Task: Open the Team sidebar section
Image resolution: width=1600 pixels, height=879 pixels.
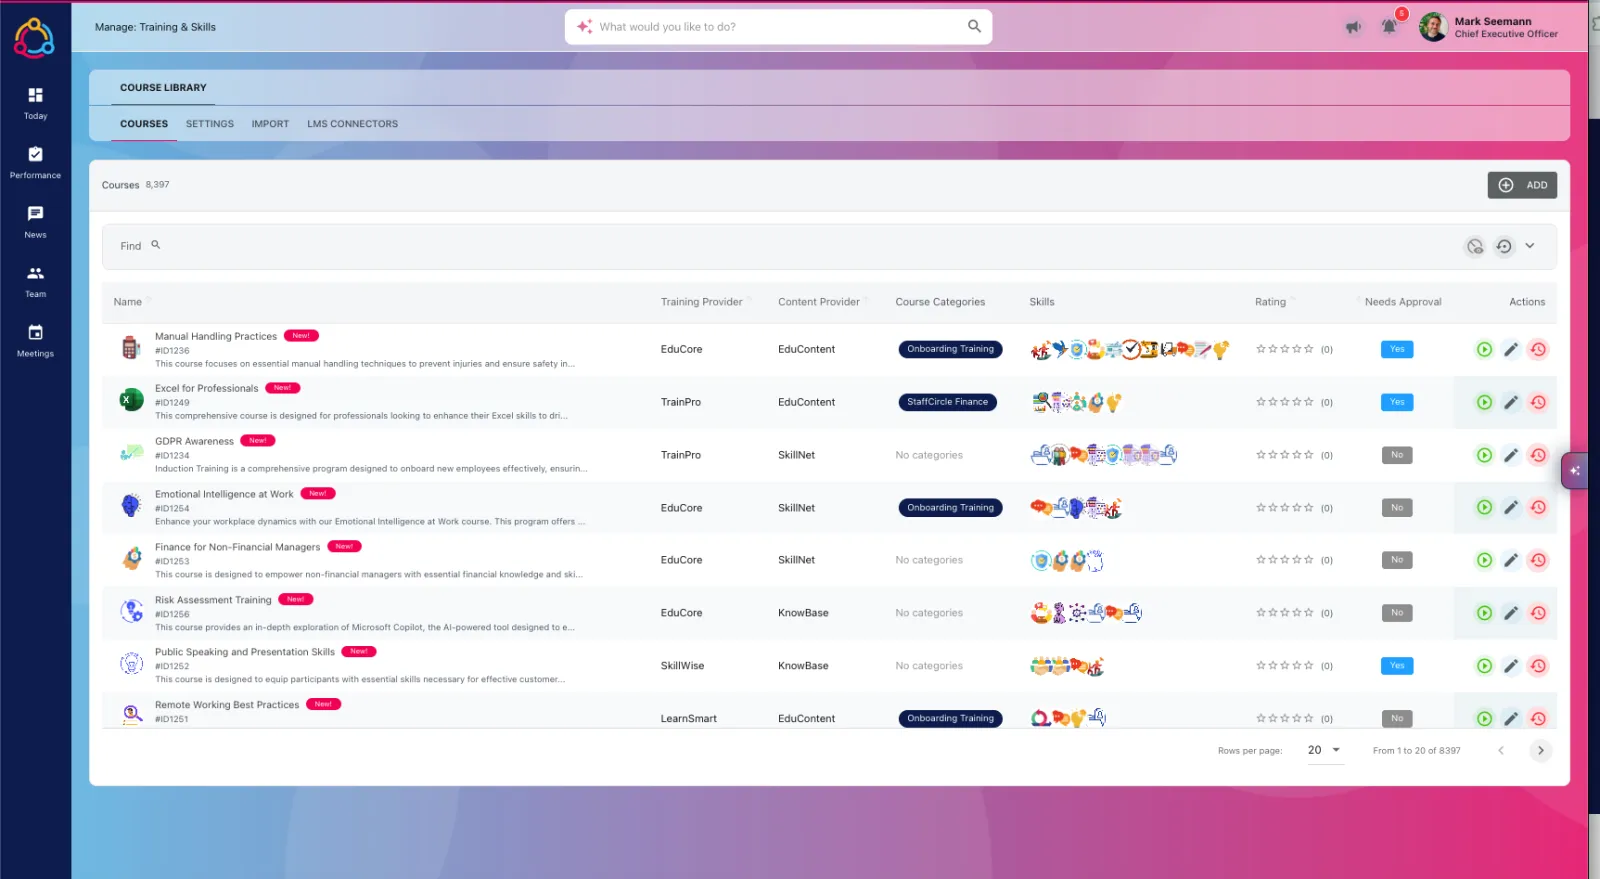Action: [x=35, y=281]
